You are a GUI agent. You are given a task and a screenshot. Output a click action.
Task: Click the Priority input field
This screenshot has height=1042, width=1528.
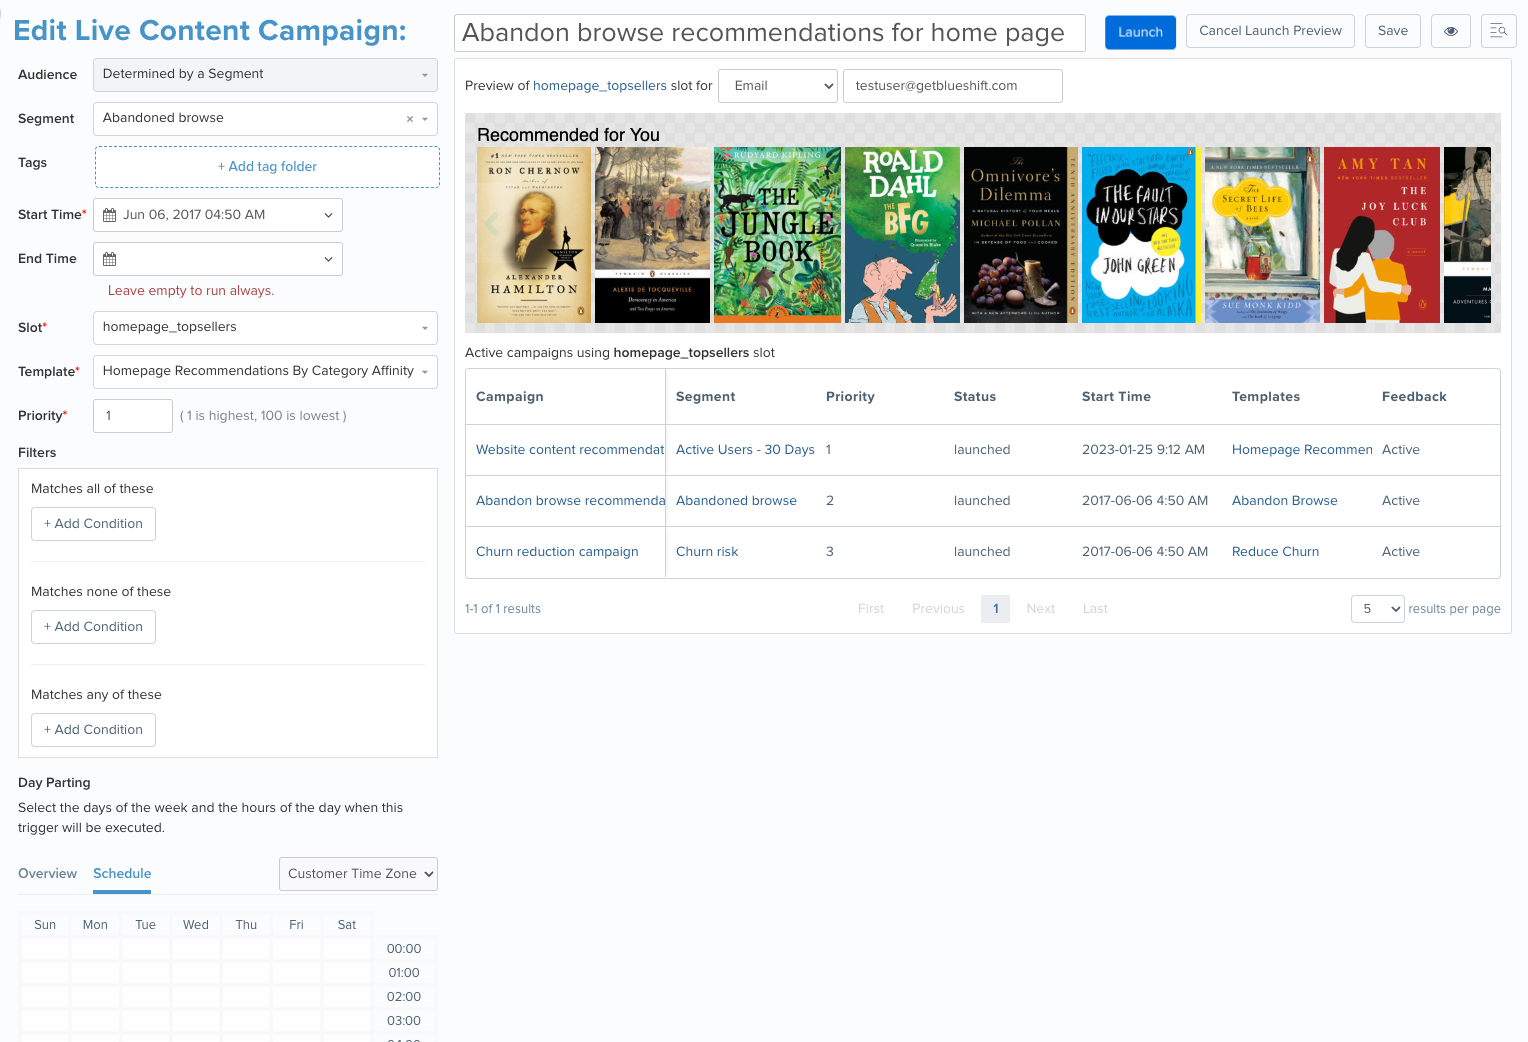point(133,416)
